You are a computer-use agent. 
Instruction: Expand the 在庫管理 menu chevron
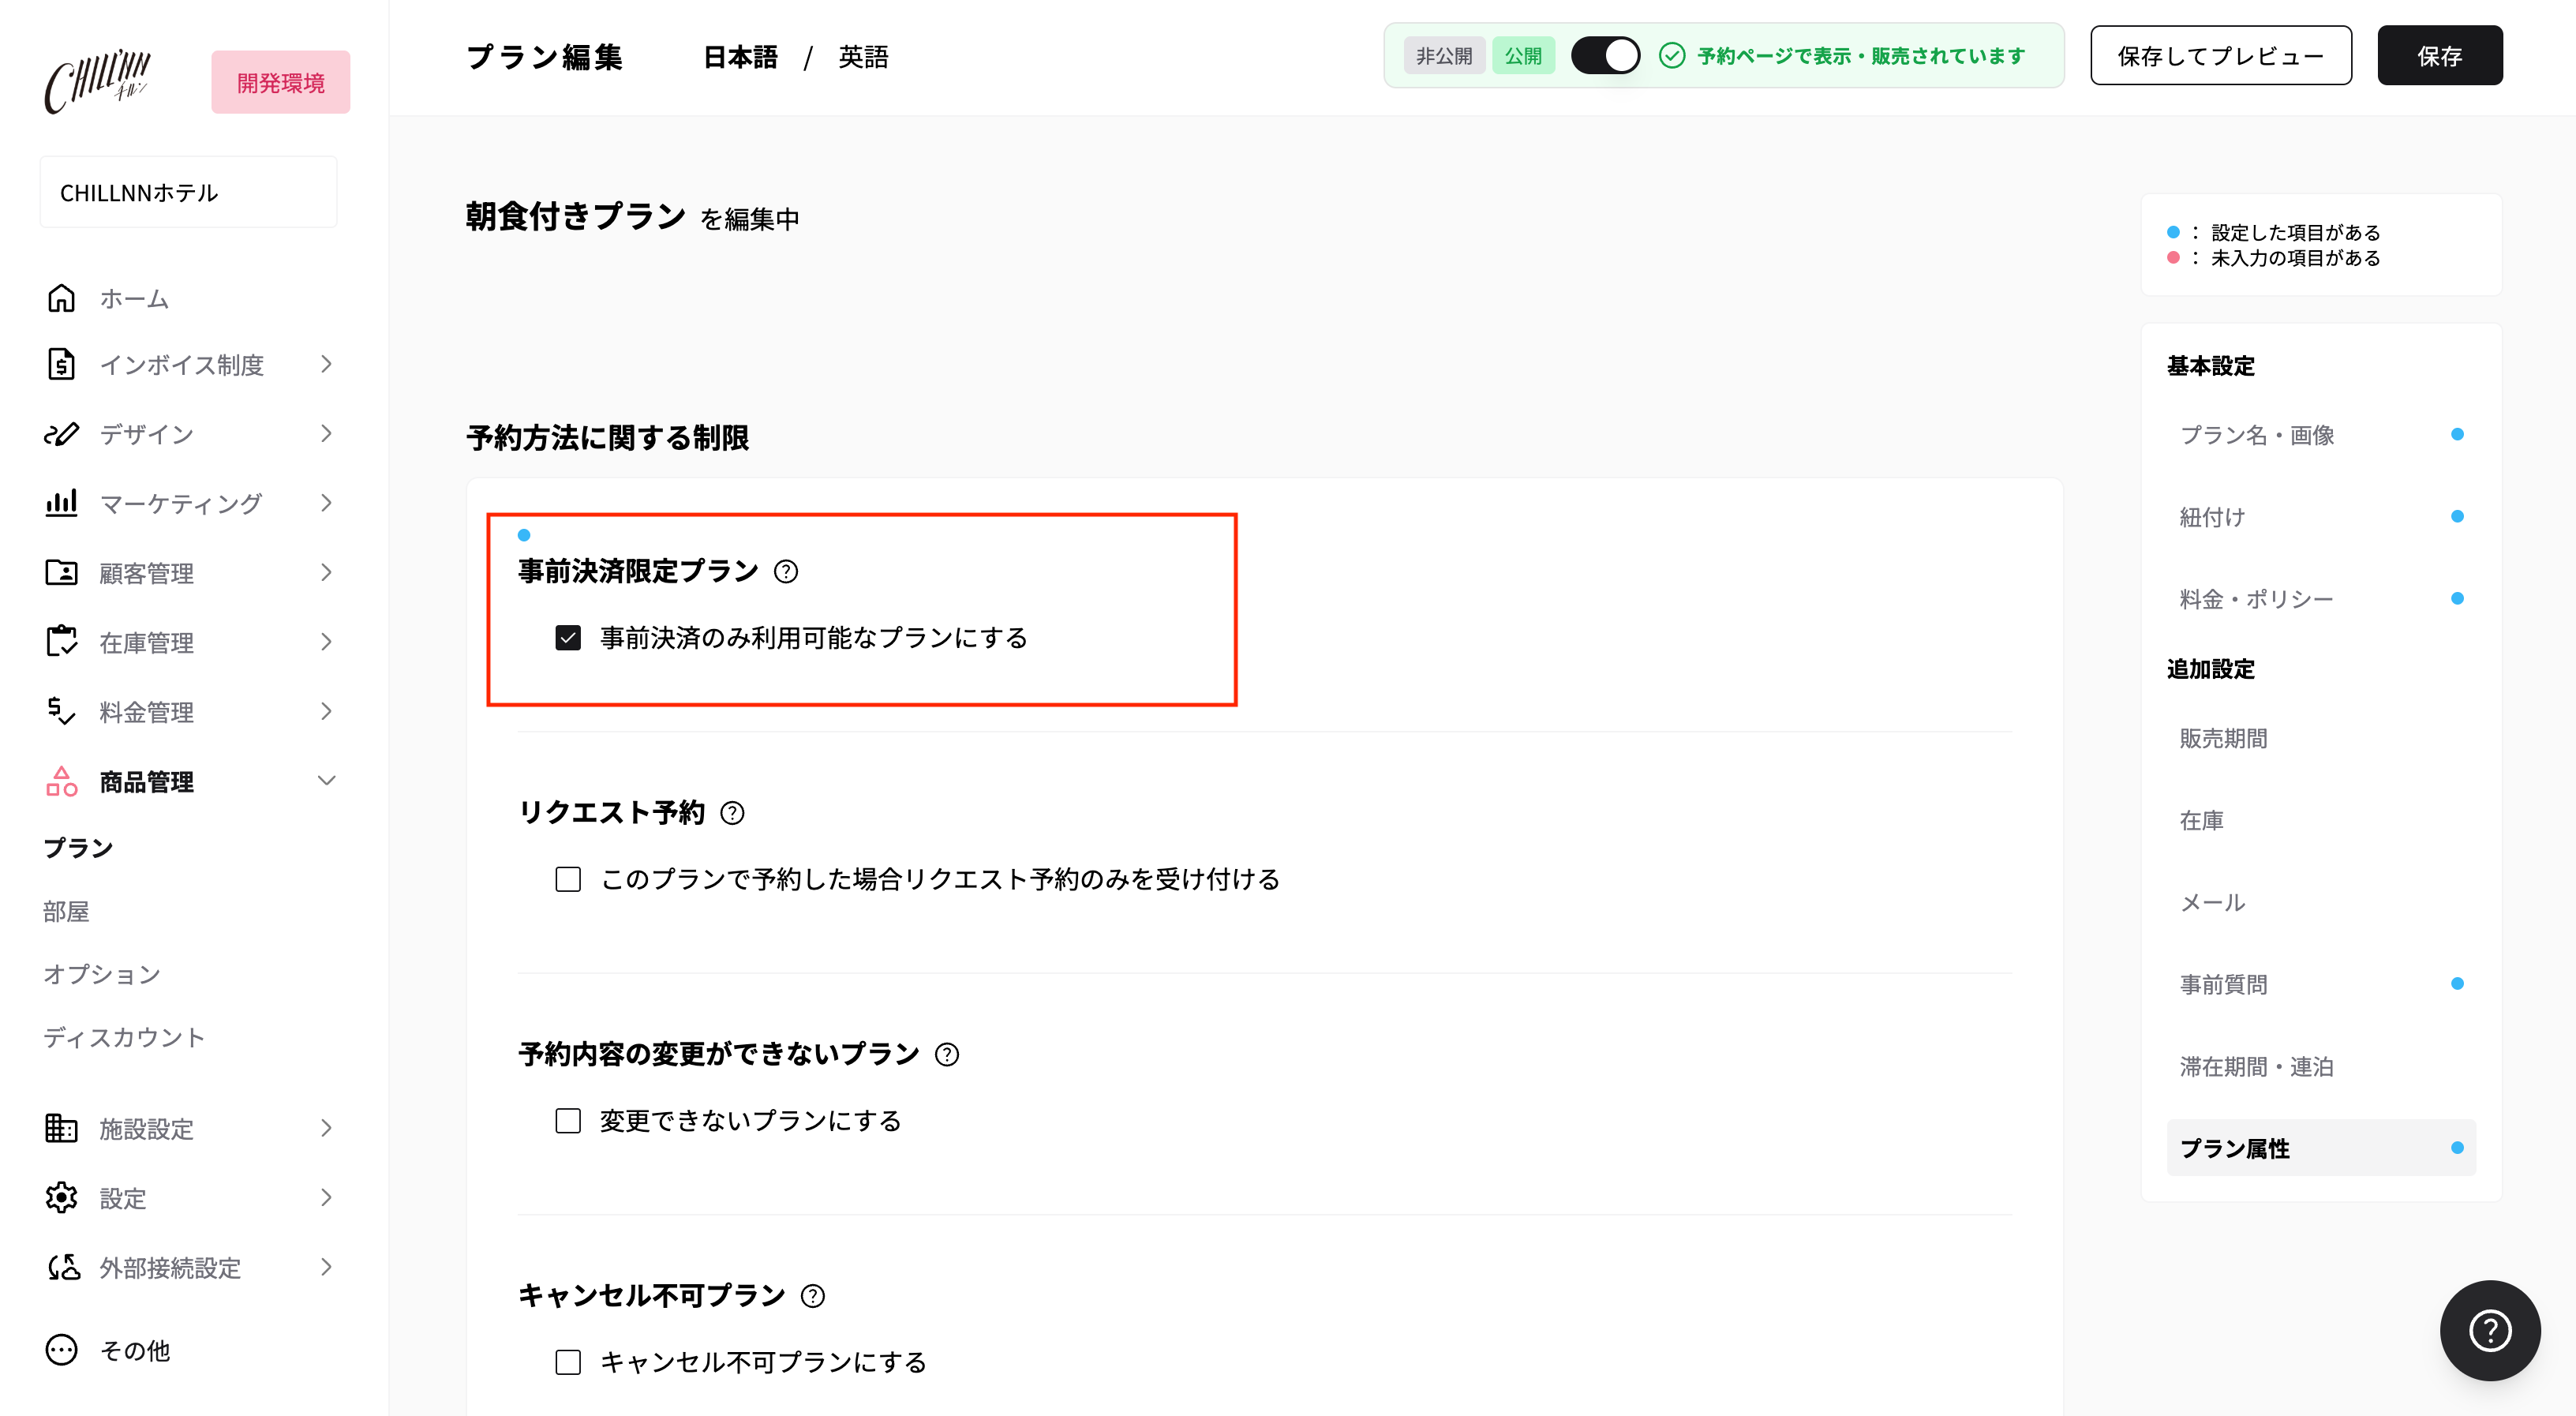tap(326, 642)
